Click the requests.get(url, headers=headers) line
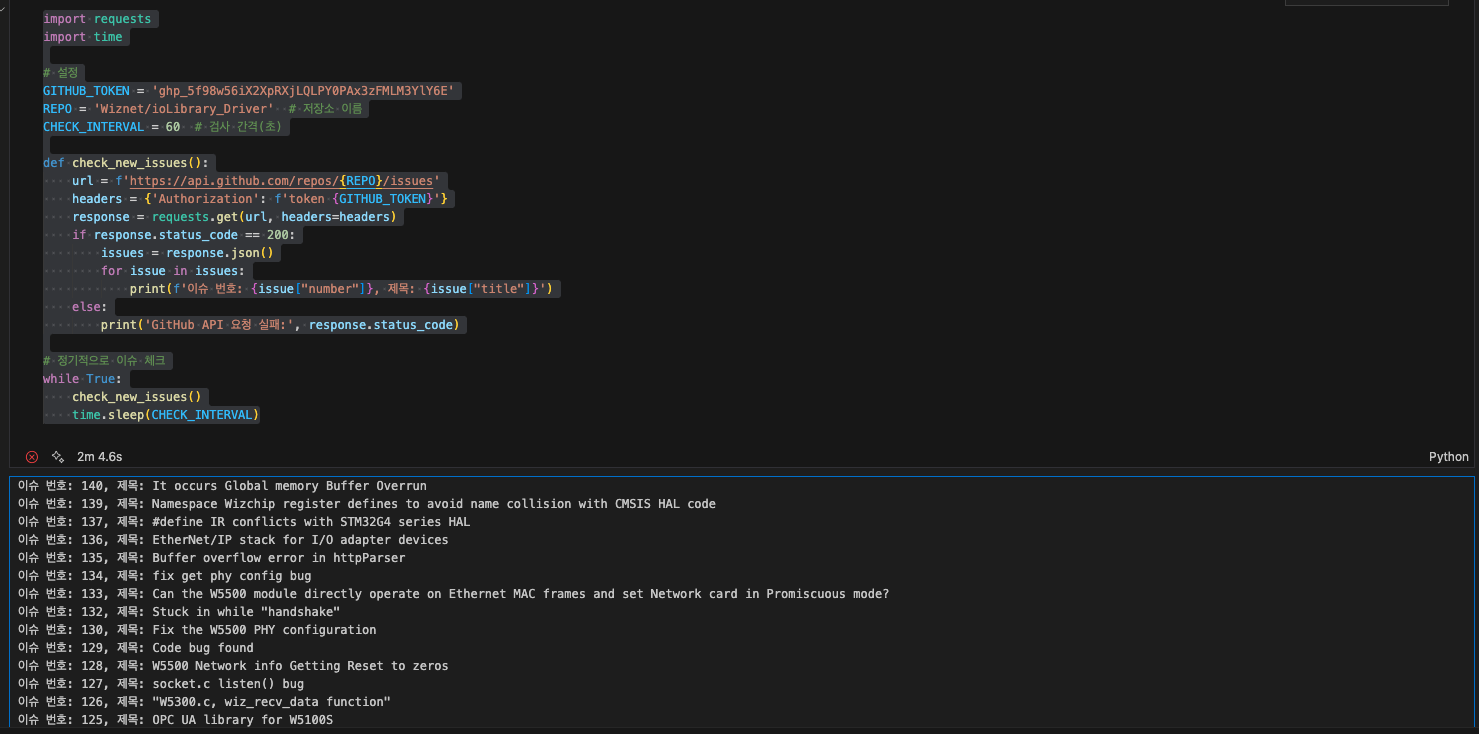The image size is (1479, 734). (234, 217)
